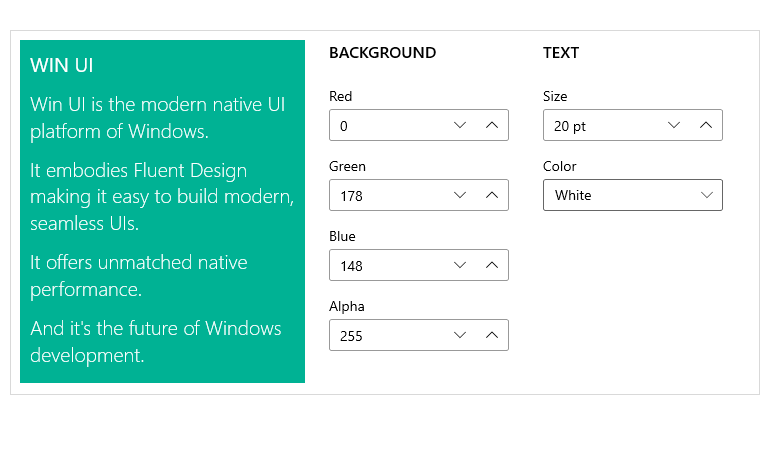Click the 'It embodies Fluent Design' paragraph
This screenshot has height=455, width=770.
point(162,197)
